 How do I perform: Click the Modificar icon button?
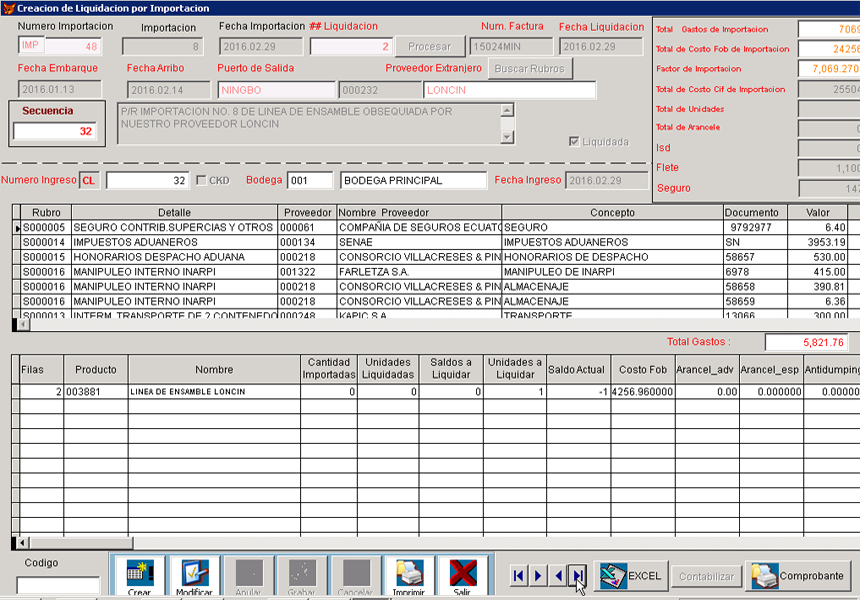[x=194, y=576]
